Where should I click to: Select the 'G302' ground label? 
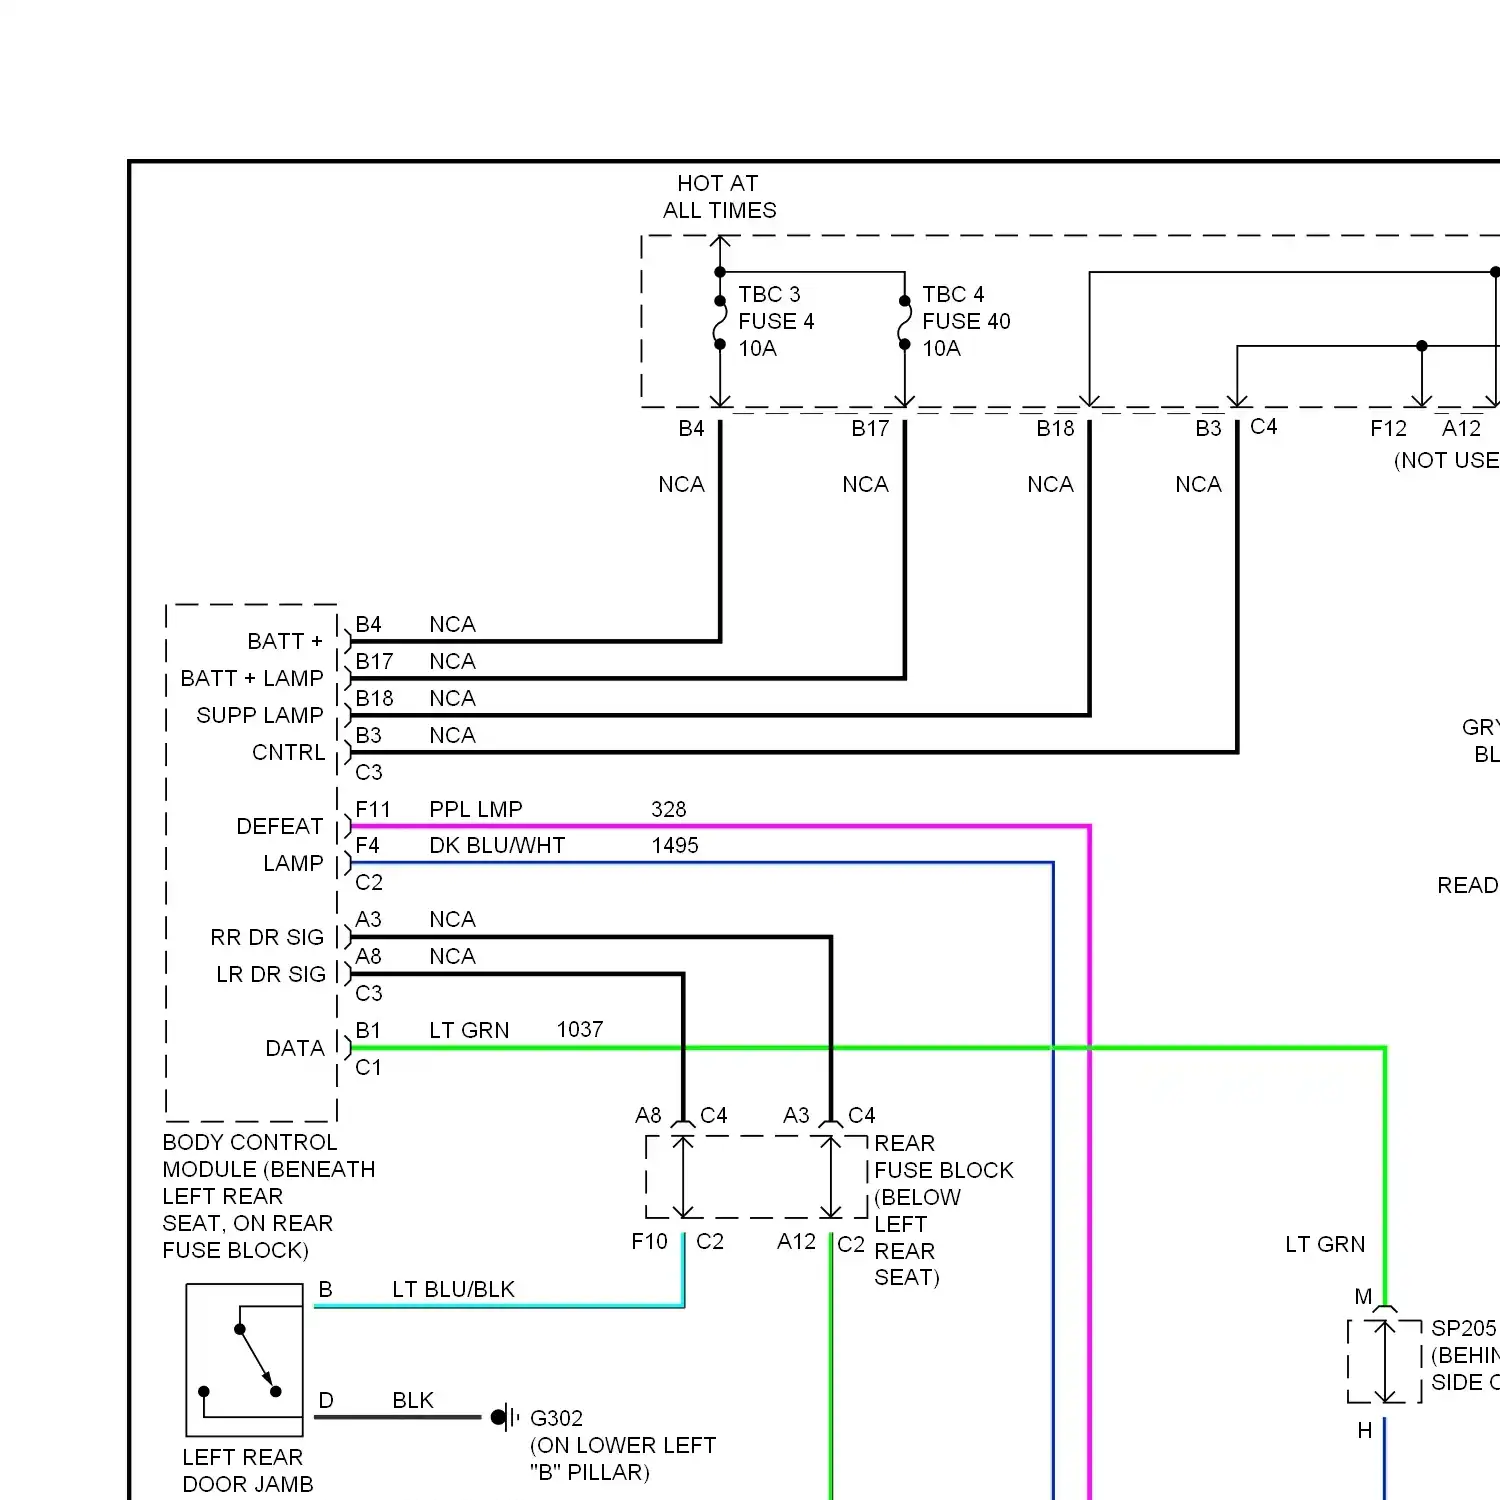(556, 1418)
